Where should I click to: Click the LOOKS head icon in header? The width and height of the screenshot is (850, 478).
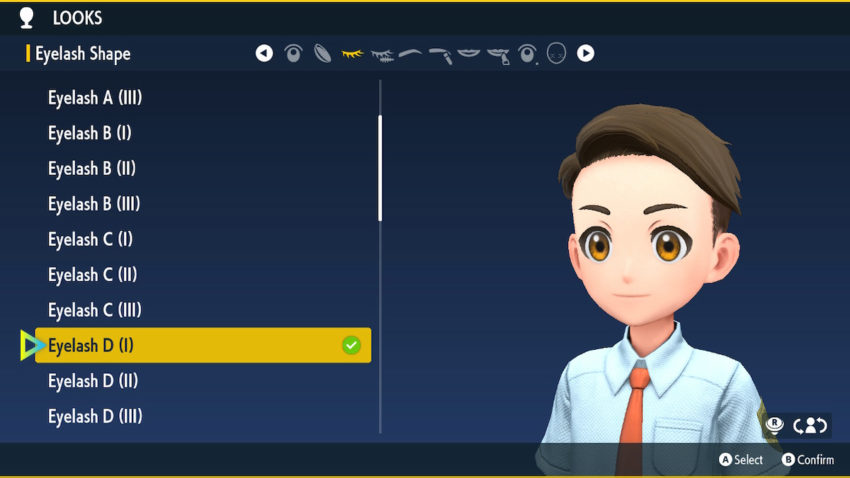pyautogui.click(x=27, y=18)
